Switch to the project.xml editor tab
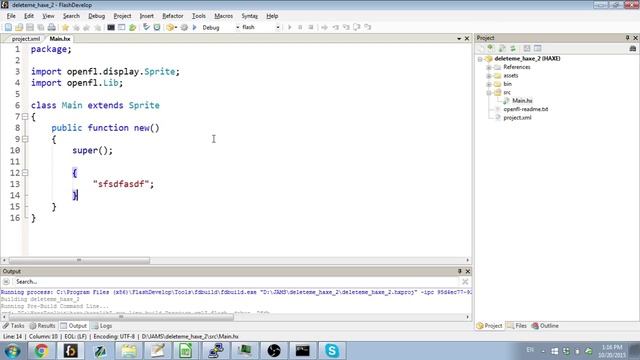This screenshot has height=360, width=640. (25, 39)
